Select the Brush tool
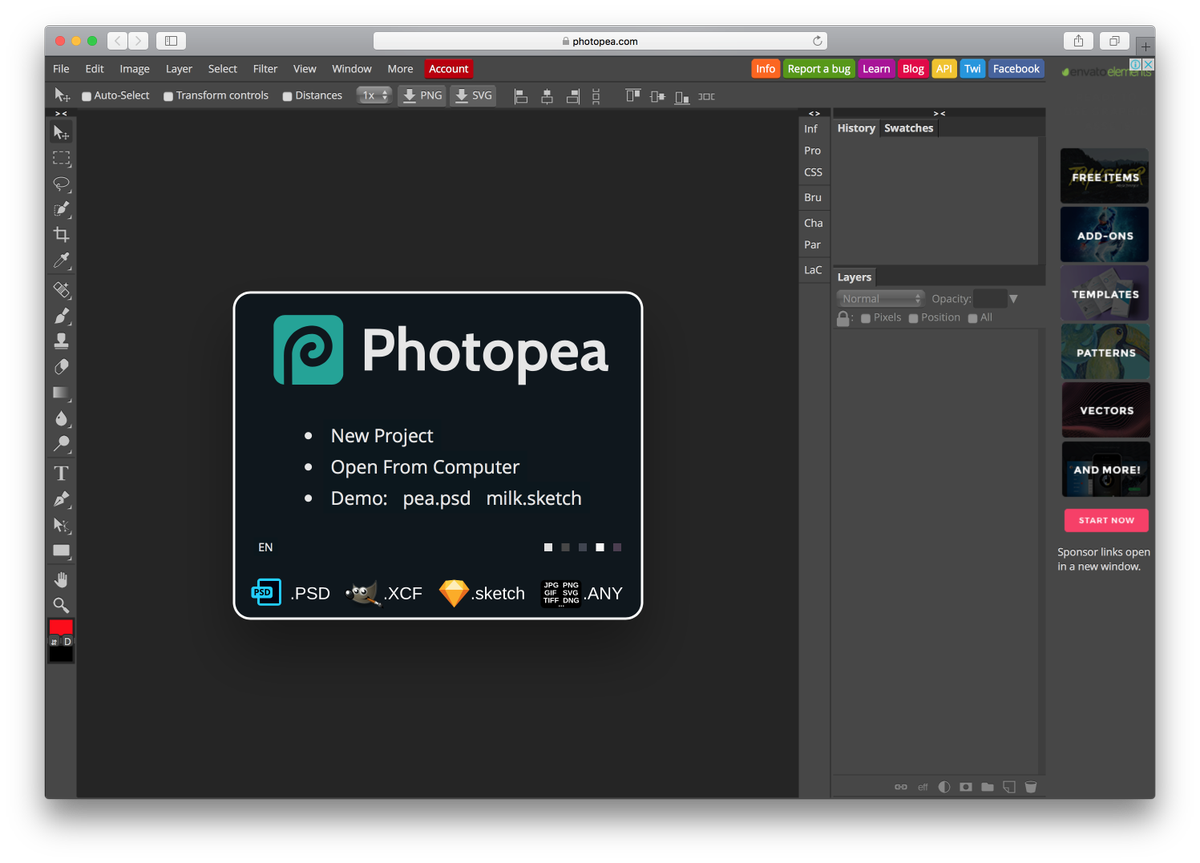Screen dimensions: 1200x863 pyautogui.click(x=62, y=316)
